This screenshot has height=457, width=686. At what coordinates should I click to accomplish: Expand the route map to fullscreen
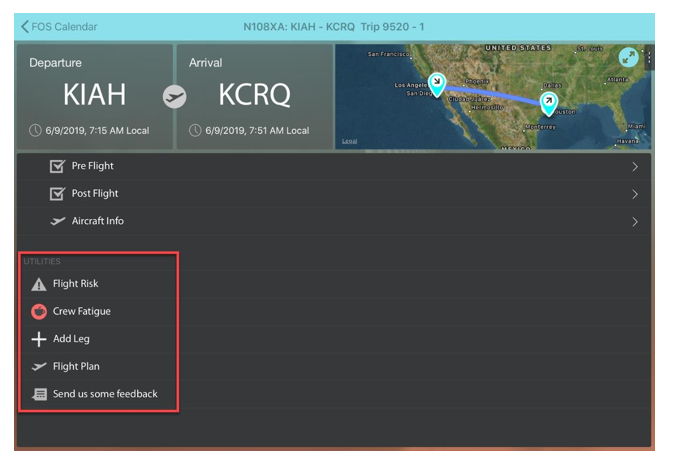pos(627,58)
